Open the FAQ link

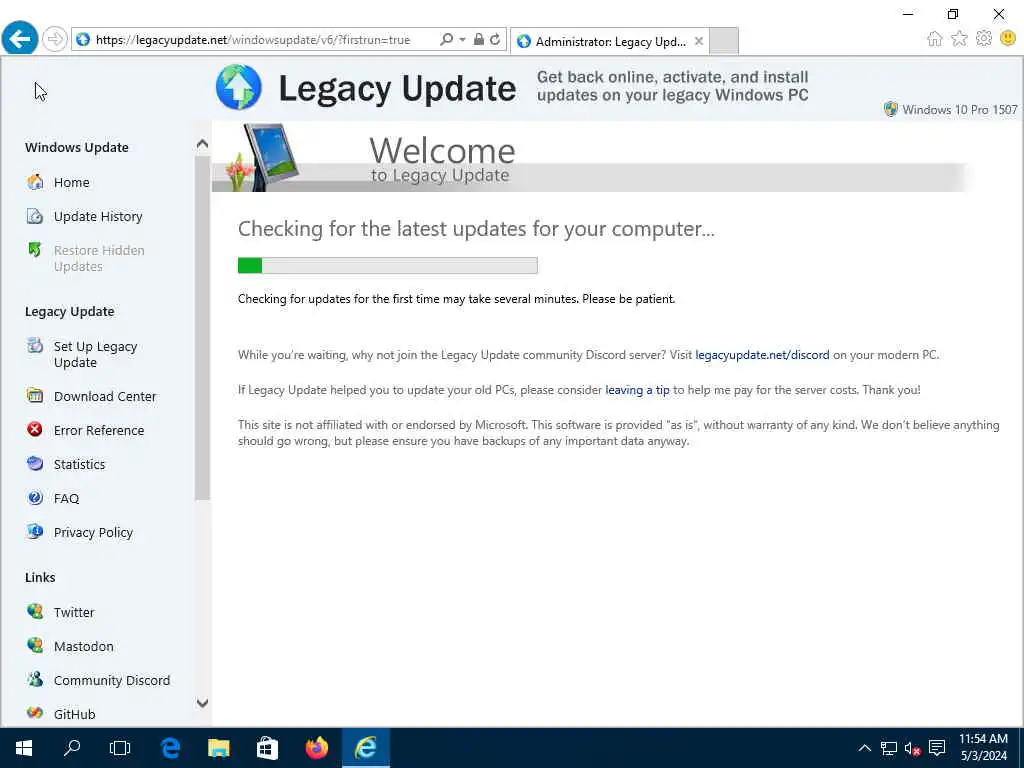coord(67,498)
